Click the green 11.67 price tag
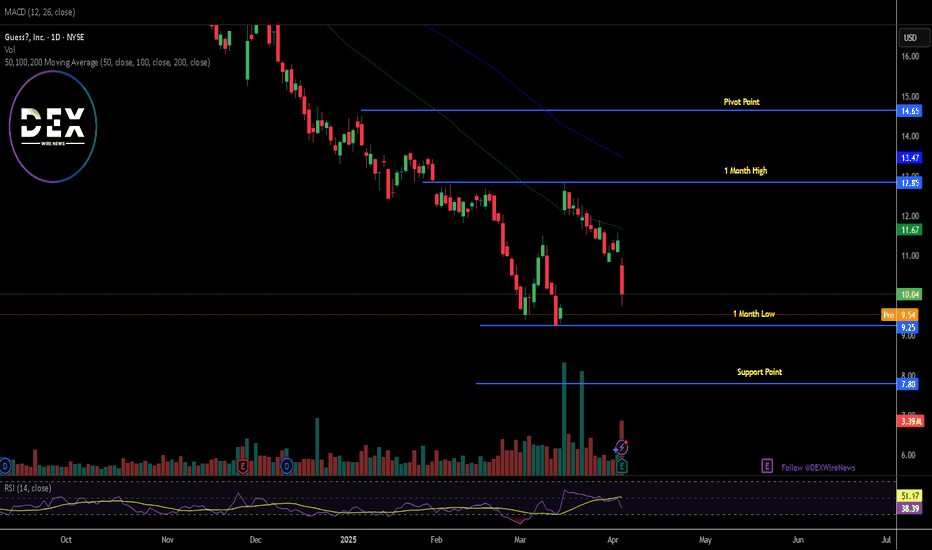Viewport: 932px width, 550px height. pos(909,230)
